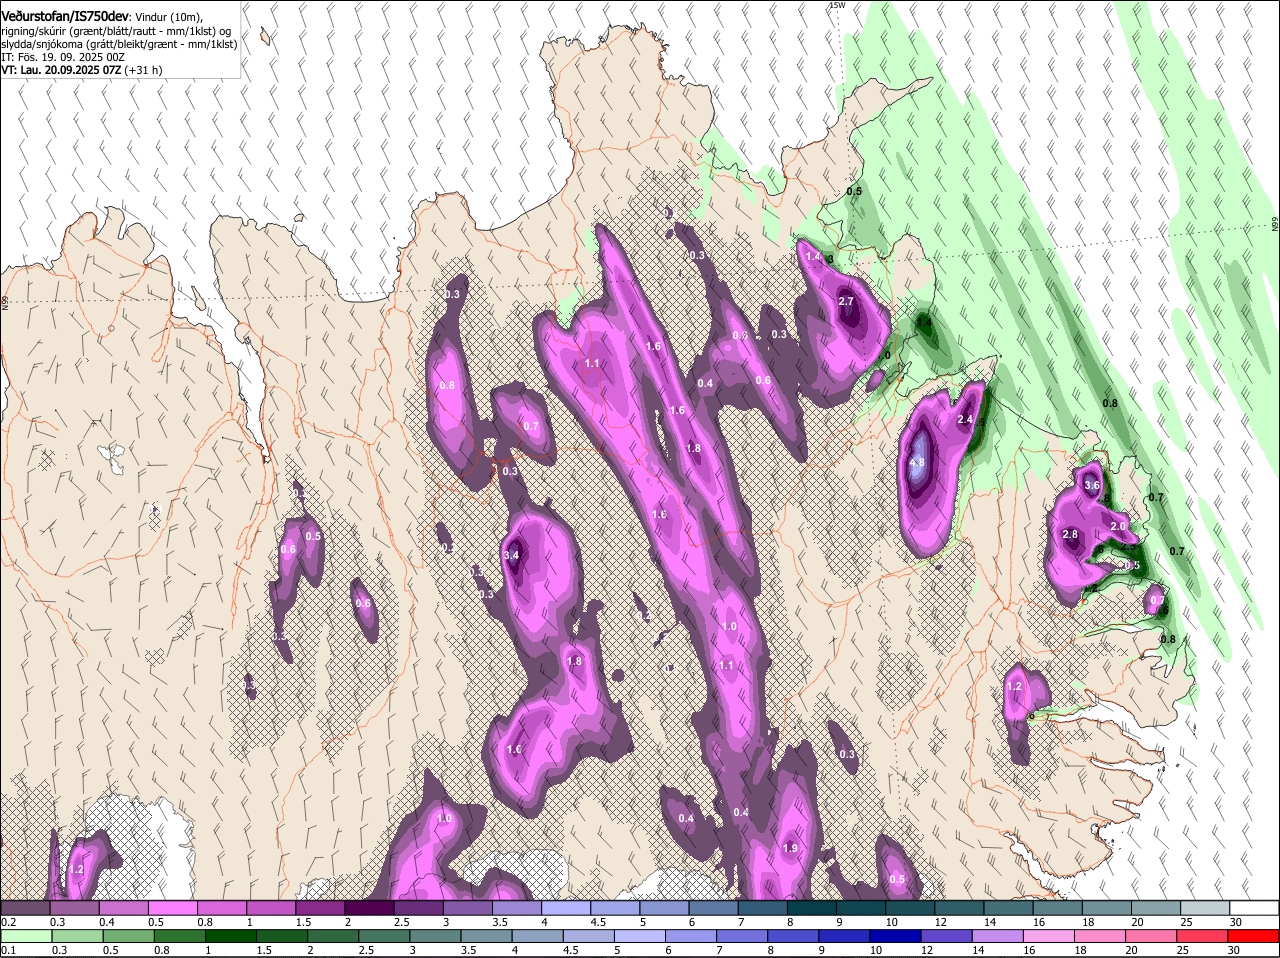Select the darkest green swatch after 1 in the rain legend
The image size is (1280, 958).
tap(231, 936)
